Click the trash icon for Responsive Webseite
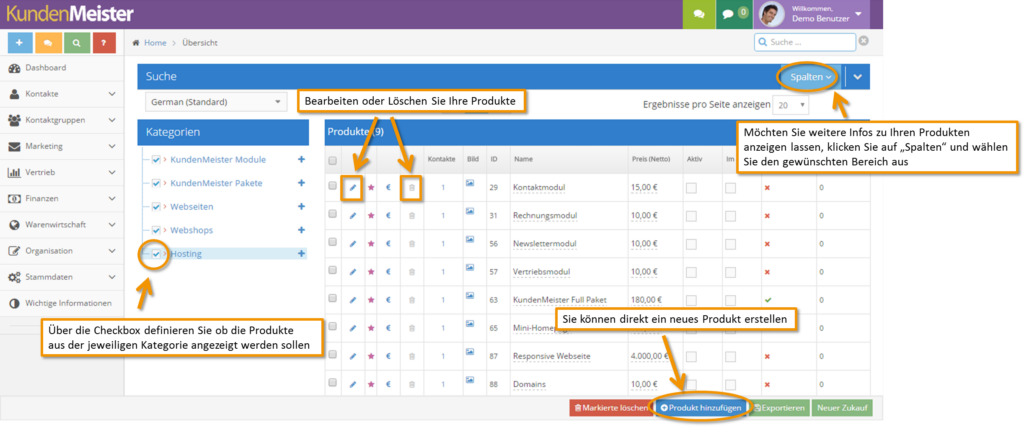 (x=411, y=356)
